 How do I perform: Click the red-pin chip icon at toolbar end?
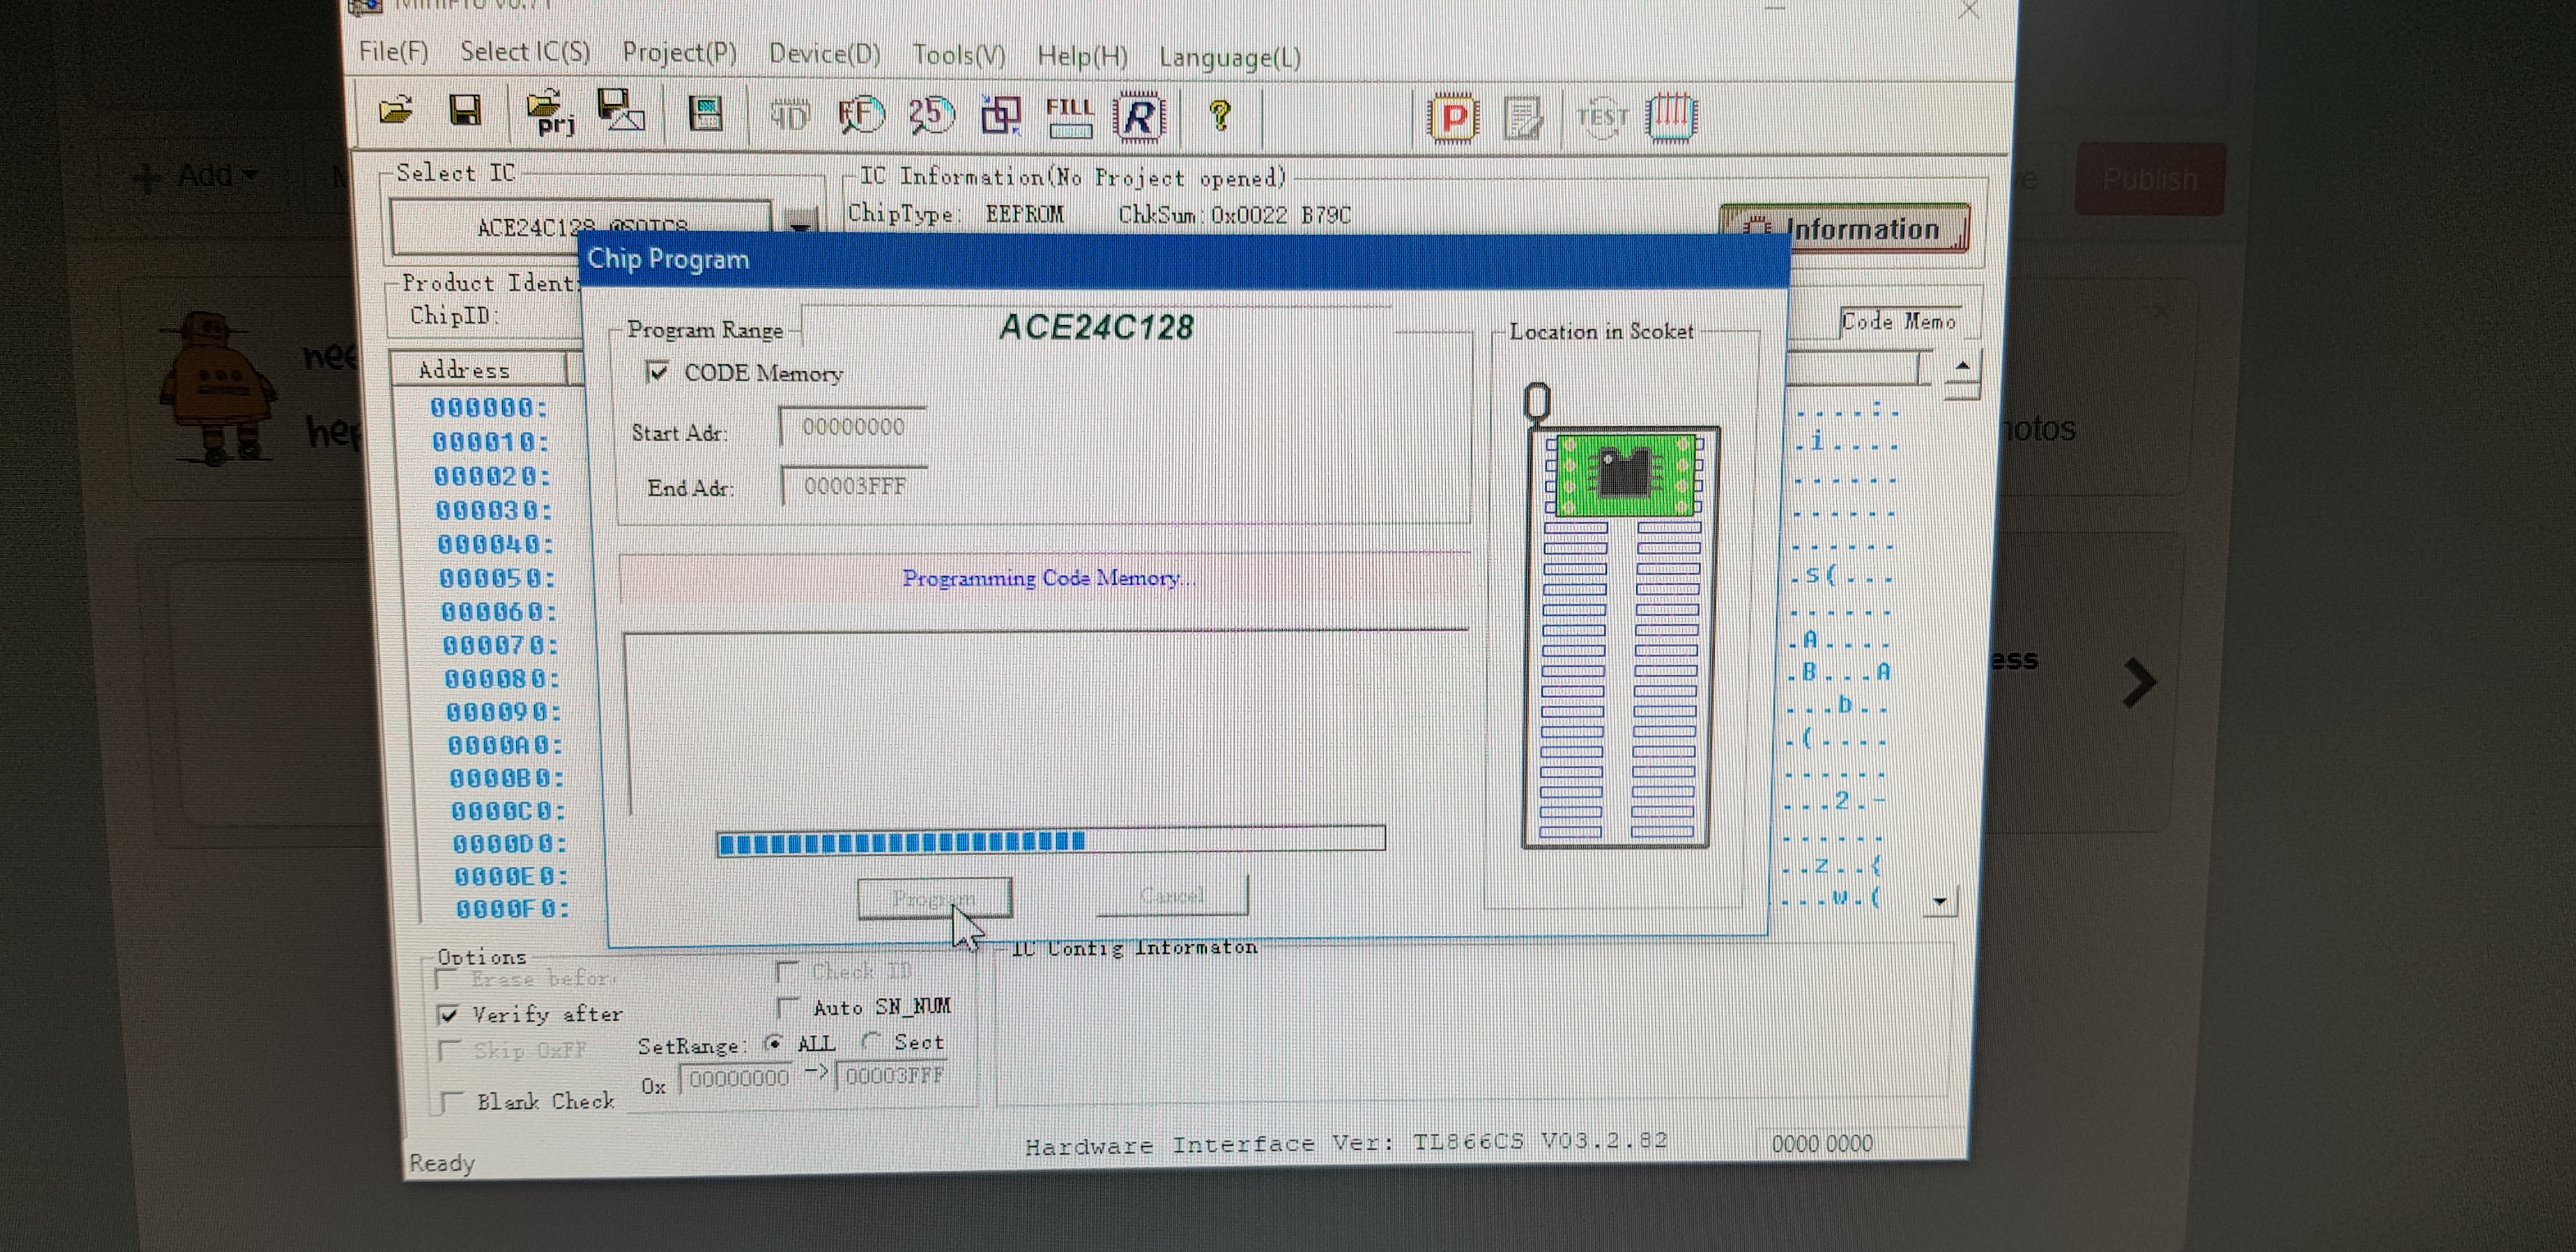pos(1671,118)
